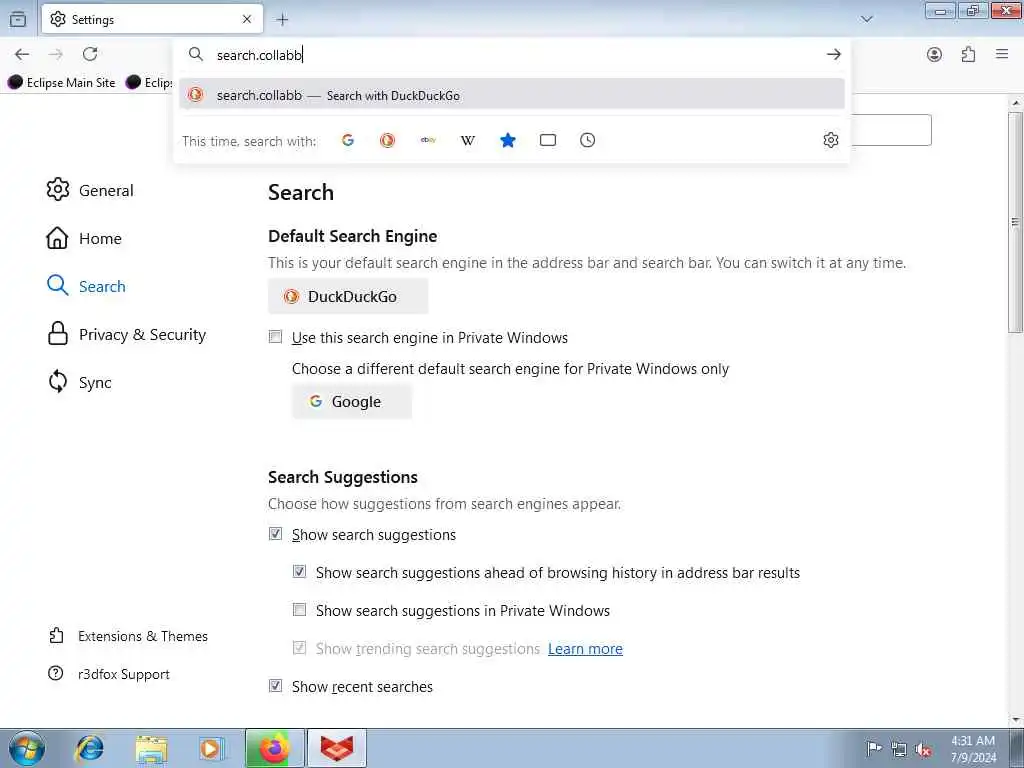Open the extensions puzzle icon
The width and height of the screenshot is (1024, 768).
click(968, 54)
